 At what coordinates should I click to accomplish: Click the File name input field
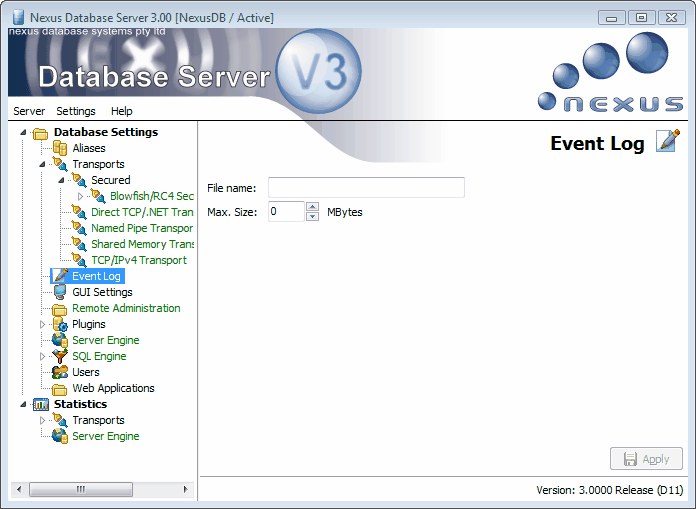(x=366, y=187)
